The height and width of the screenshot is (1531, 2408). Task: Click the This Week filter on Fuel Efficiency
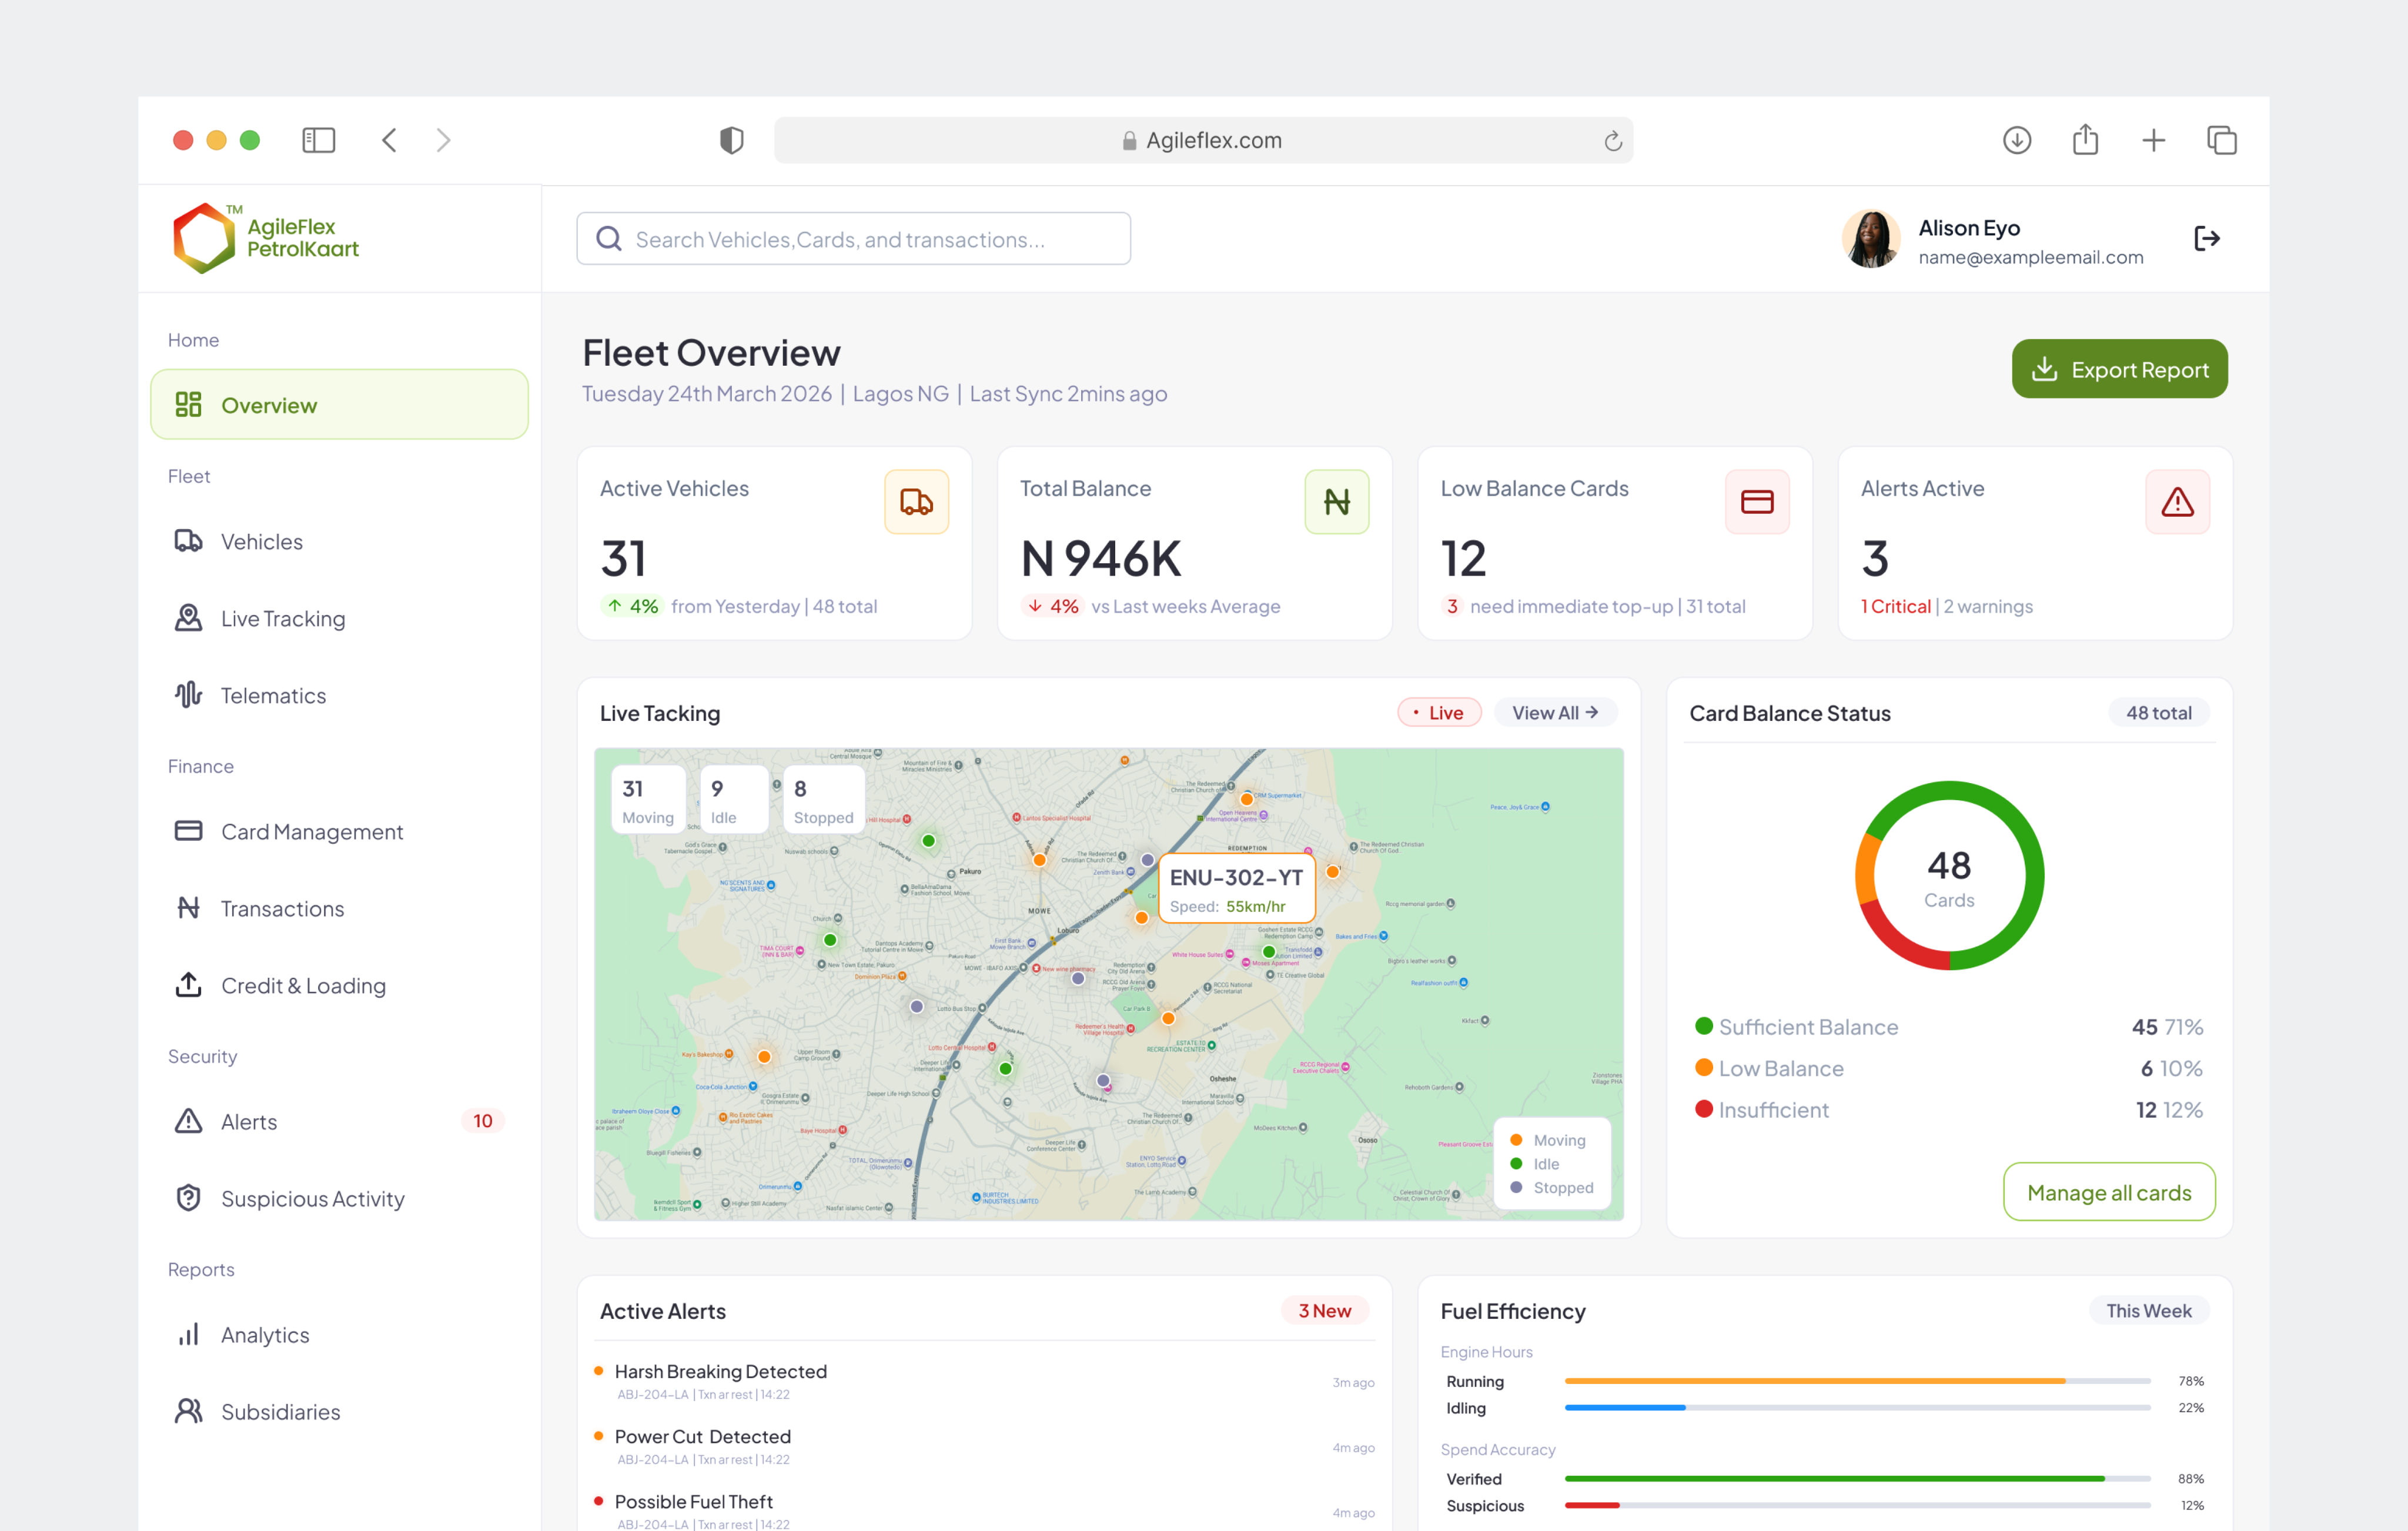(x=2148, y=1310)
